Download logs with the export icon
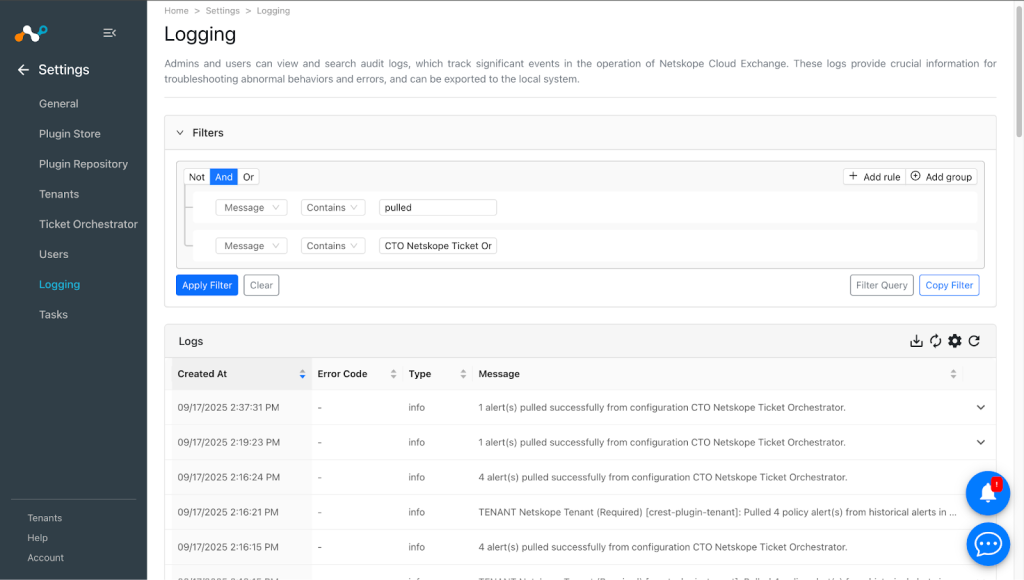 point(916,341)
